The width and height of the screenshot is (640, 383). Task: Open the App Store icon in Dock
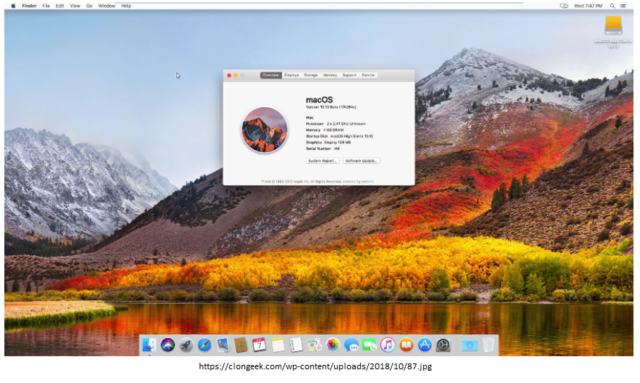coord(424,345)
